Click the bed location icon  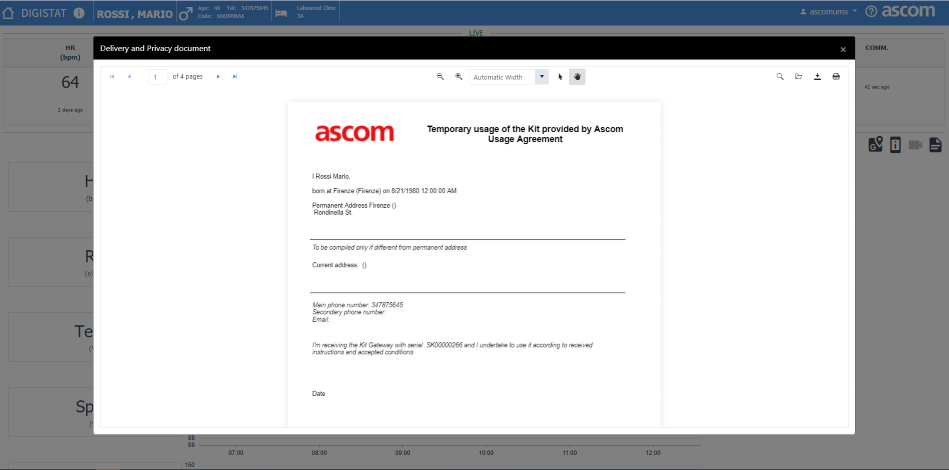(281, 13)
